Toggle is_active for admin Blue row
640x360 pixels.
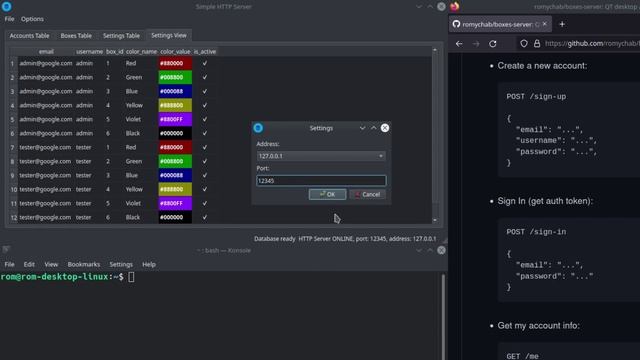click(x=205, y=91)
